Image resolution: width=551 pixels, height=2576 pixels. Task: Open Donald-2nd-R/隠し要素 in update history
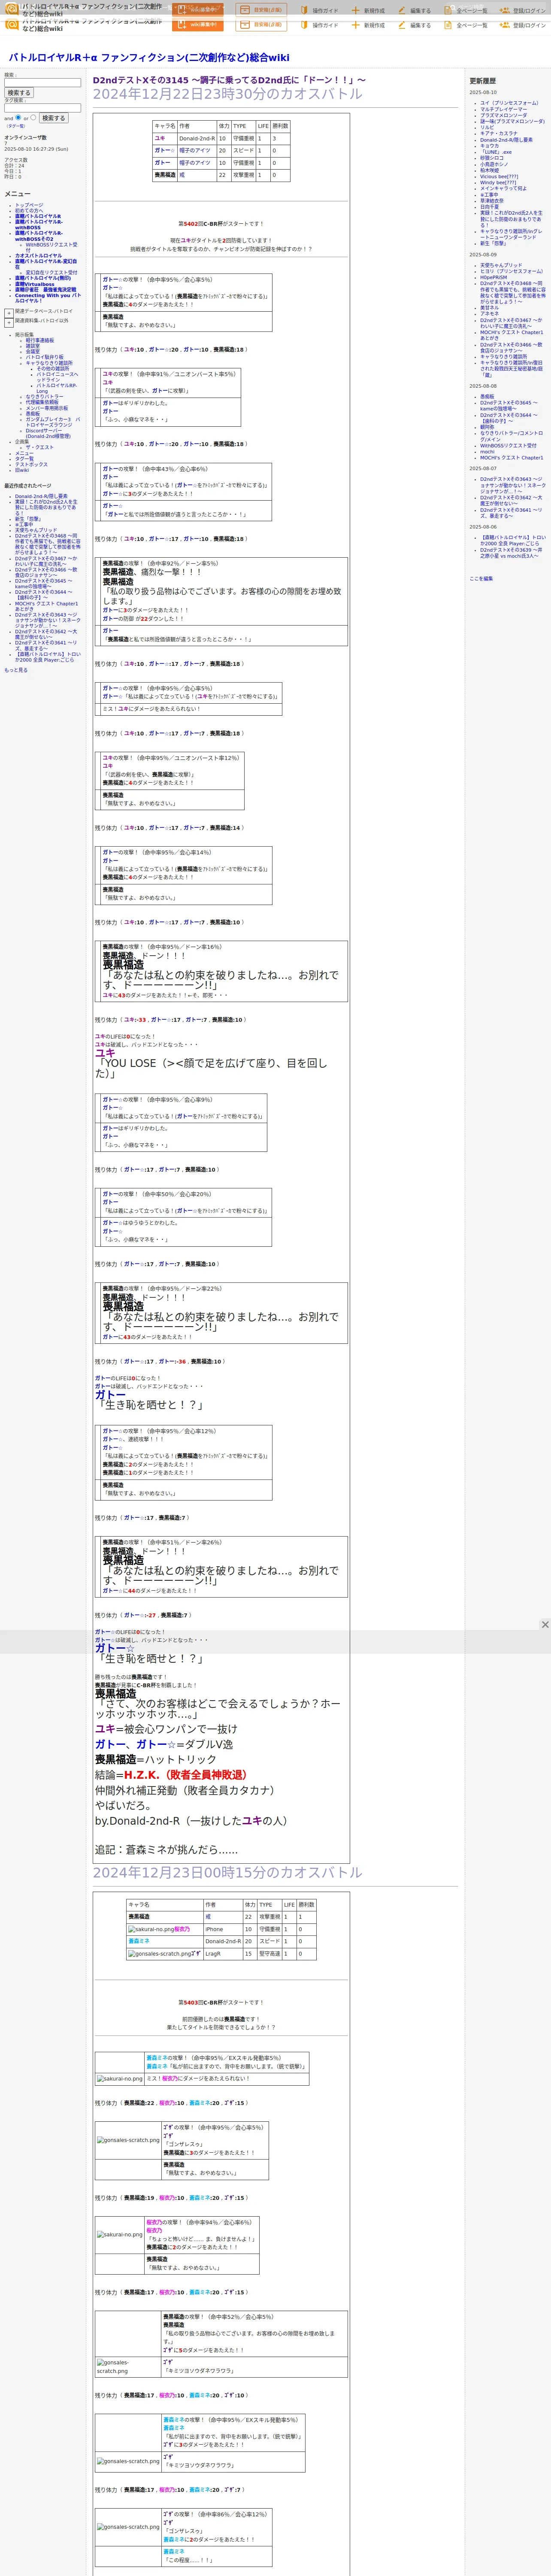point(506,140)
